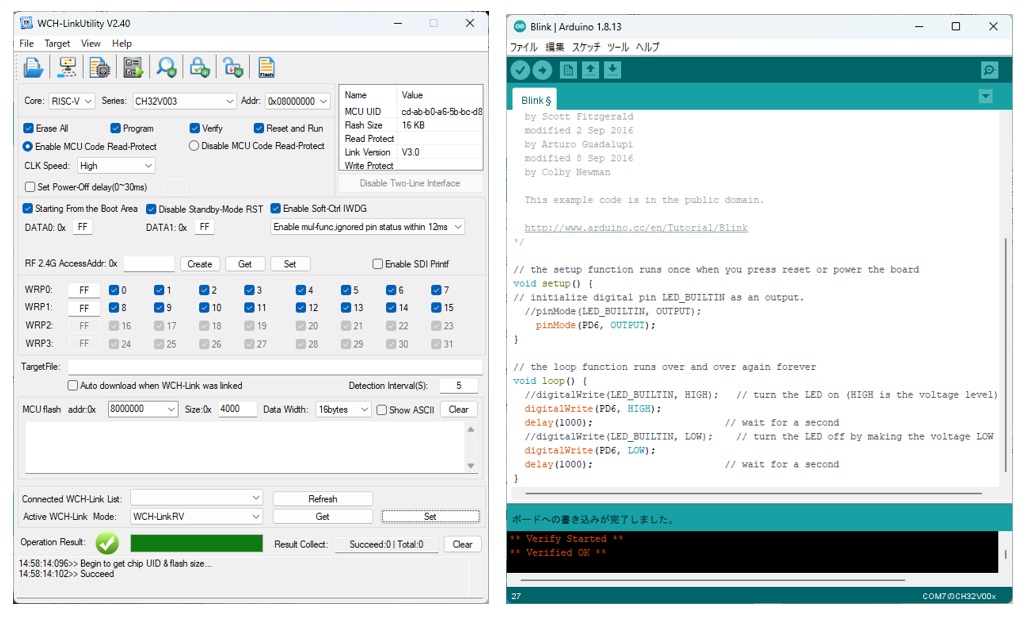Open the mul-func pin status dropdown
Screen dimensions: 1026x617
coord(367,227)
